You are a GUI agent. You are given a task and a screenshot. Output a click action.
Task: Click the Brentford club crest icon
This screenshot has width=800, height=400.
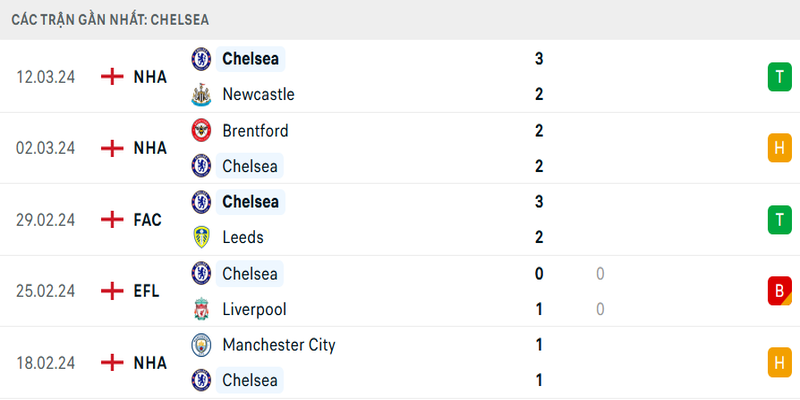pyautogui.click(x=201, y=130)
